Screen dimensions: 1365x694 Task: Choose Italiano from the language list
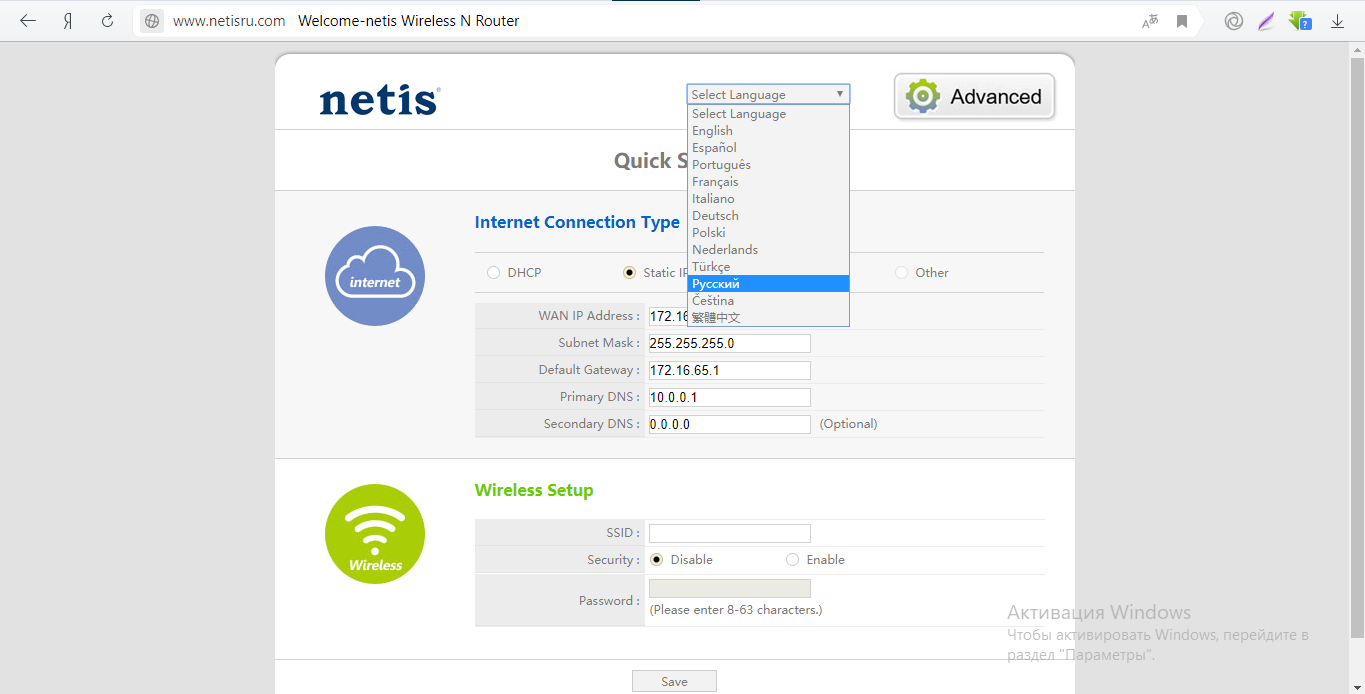point(768,199)
